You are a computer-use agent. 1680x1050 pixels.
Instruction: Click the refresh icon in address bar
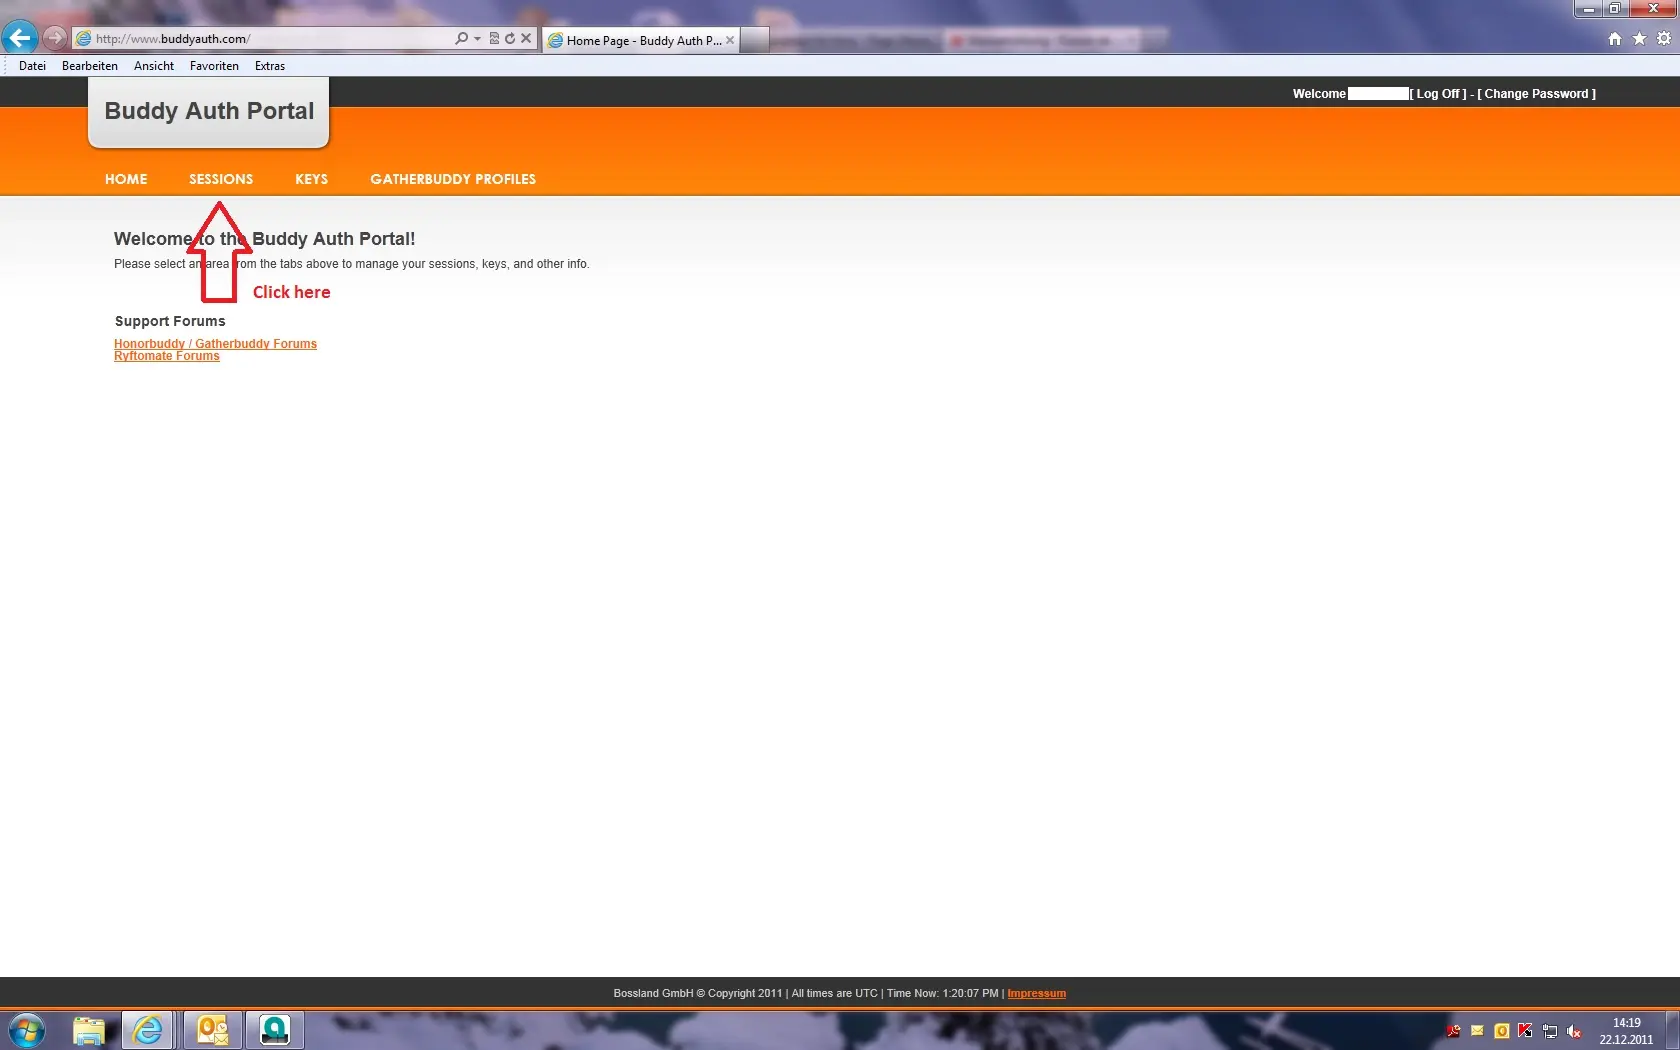coord(510,39)
